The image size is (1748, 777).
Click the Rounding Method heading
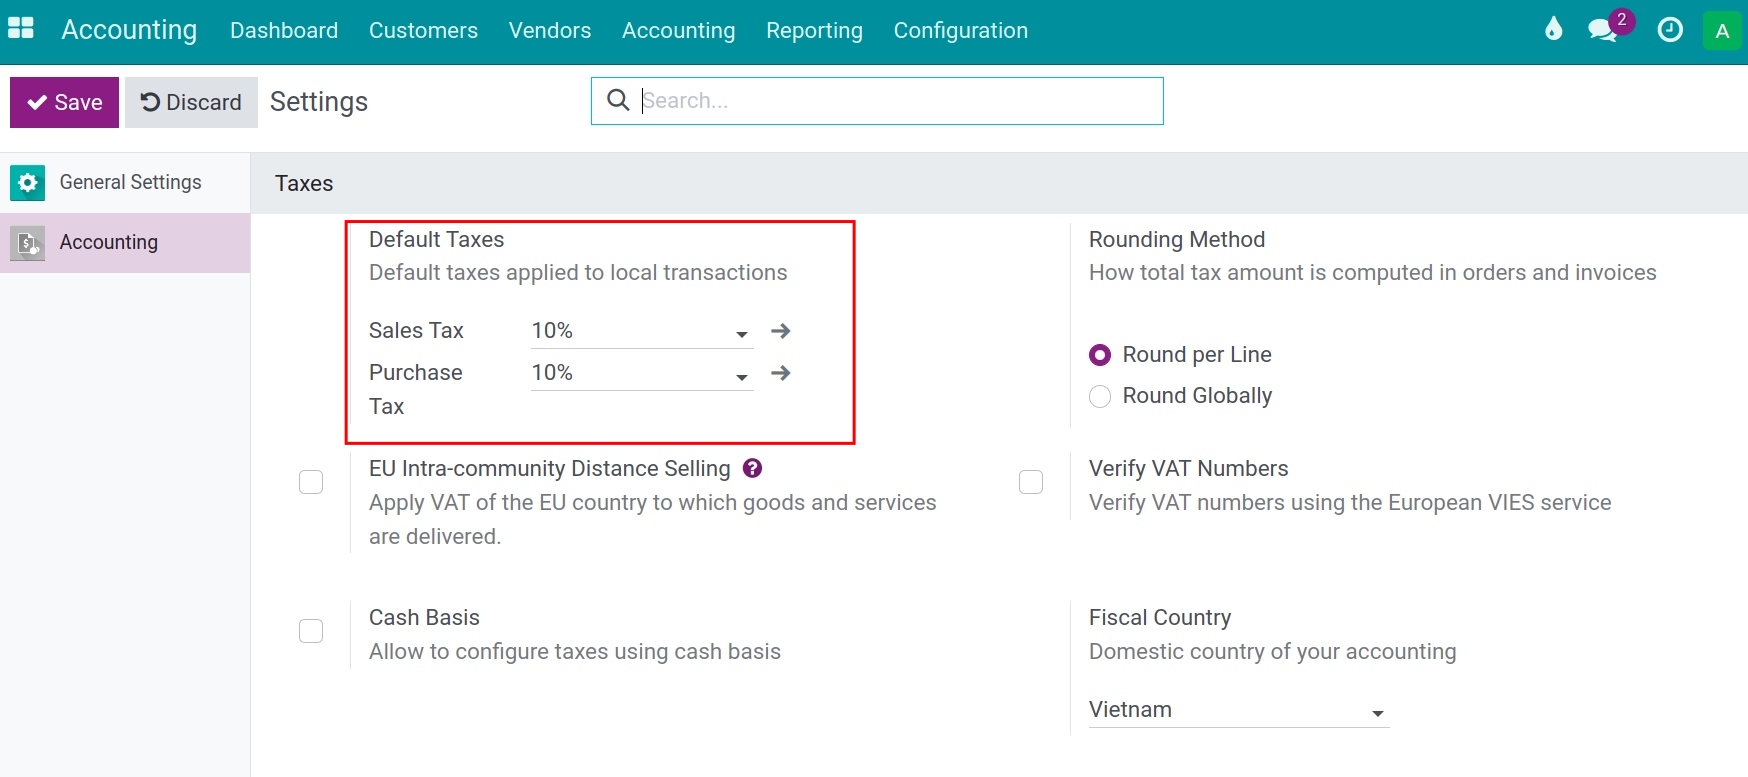pos(1177,240)
